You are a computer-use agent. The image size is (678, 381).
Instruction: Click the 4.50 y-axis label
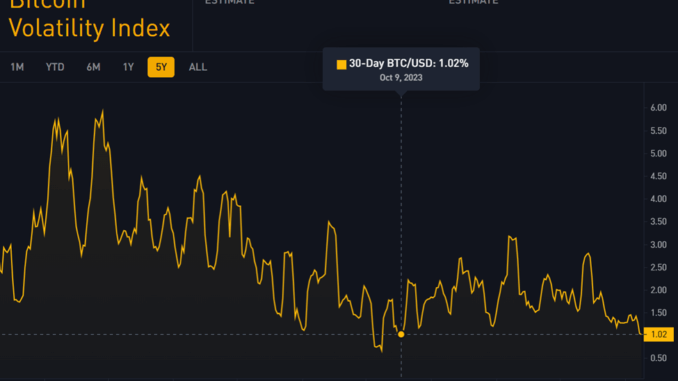658,176
